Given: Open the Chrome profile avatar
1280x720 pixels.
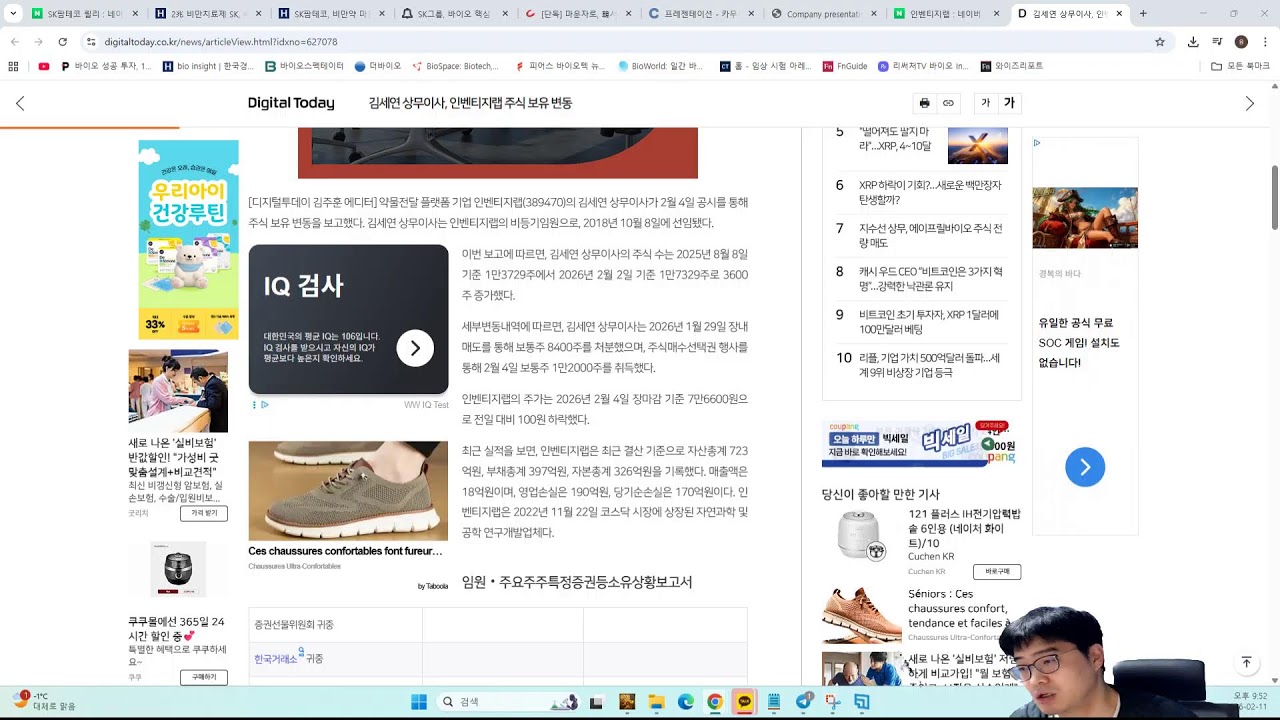Looking at the screenshot, I should coord(1241,42).
